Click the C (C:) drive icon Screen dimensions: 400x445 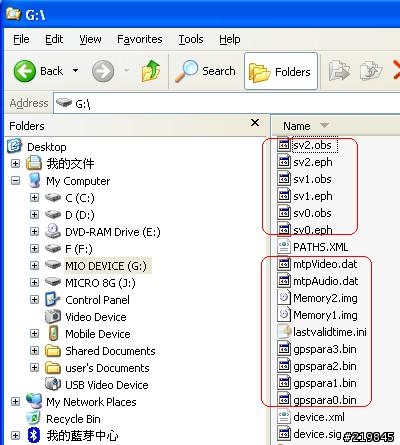point(53,198)
